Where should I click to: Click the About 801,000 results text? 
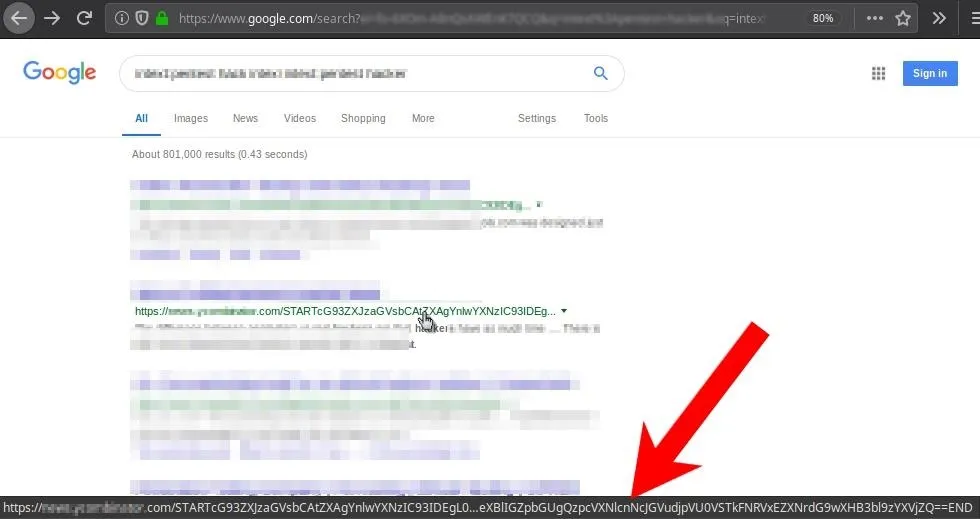(219, 154)
